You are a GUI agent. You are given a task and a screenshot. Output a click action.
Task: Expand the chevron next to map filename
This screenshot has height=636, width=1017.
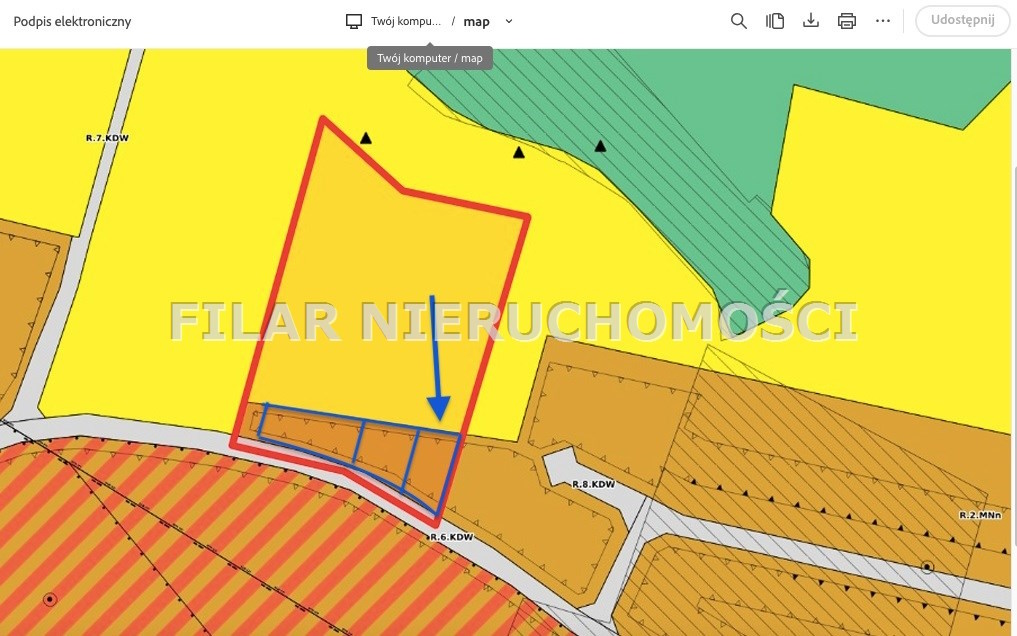point(509,21)
